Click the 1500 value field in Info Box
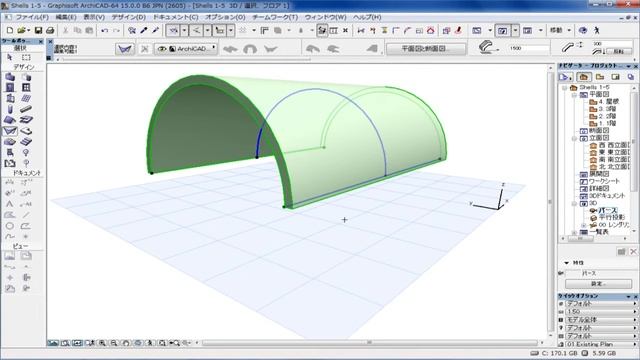The image size is (640, 360). tap(529, 48)
